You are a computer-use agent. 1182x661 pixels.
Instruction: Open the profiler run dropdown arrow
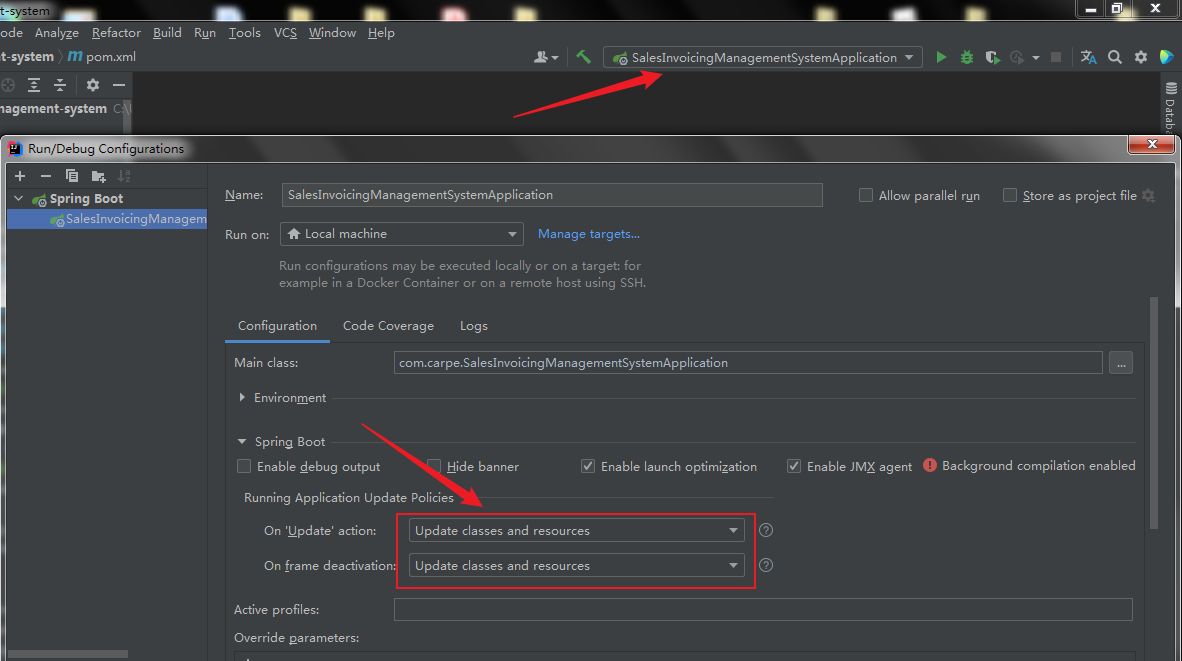tap(1036, 58)
